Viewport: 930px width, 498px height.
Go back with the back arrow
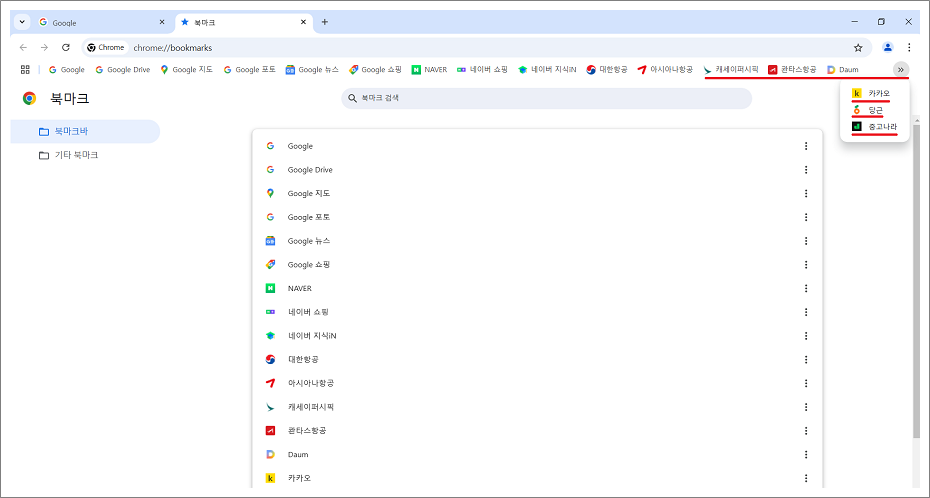point(23,47)
